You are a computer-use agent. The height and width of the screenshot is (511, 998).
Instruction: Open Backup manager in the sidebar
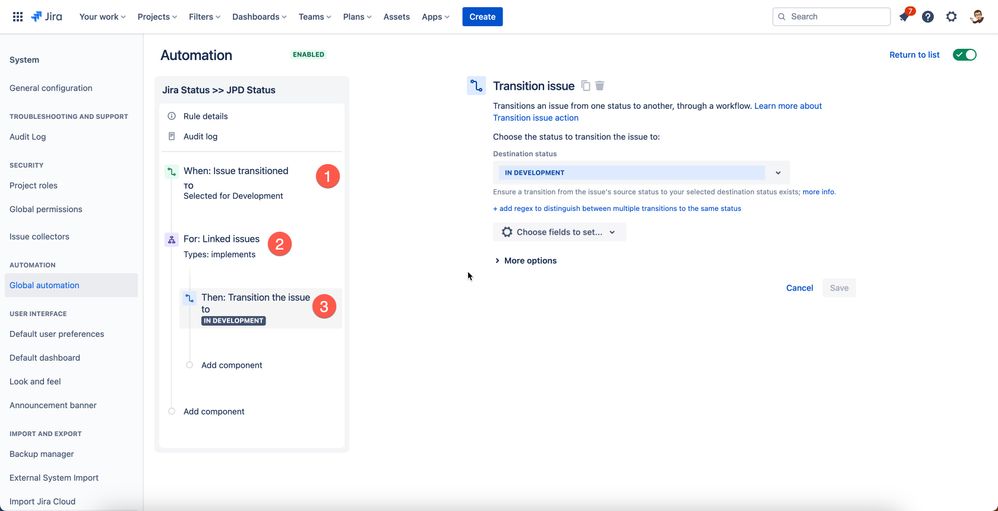[41, 454]
